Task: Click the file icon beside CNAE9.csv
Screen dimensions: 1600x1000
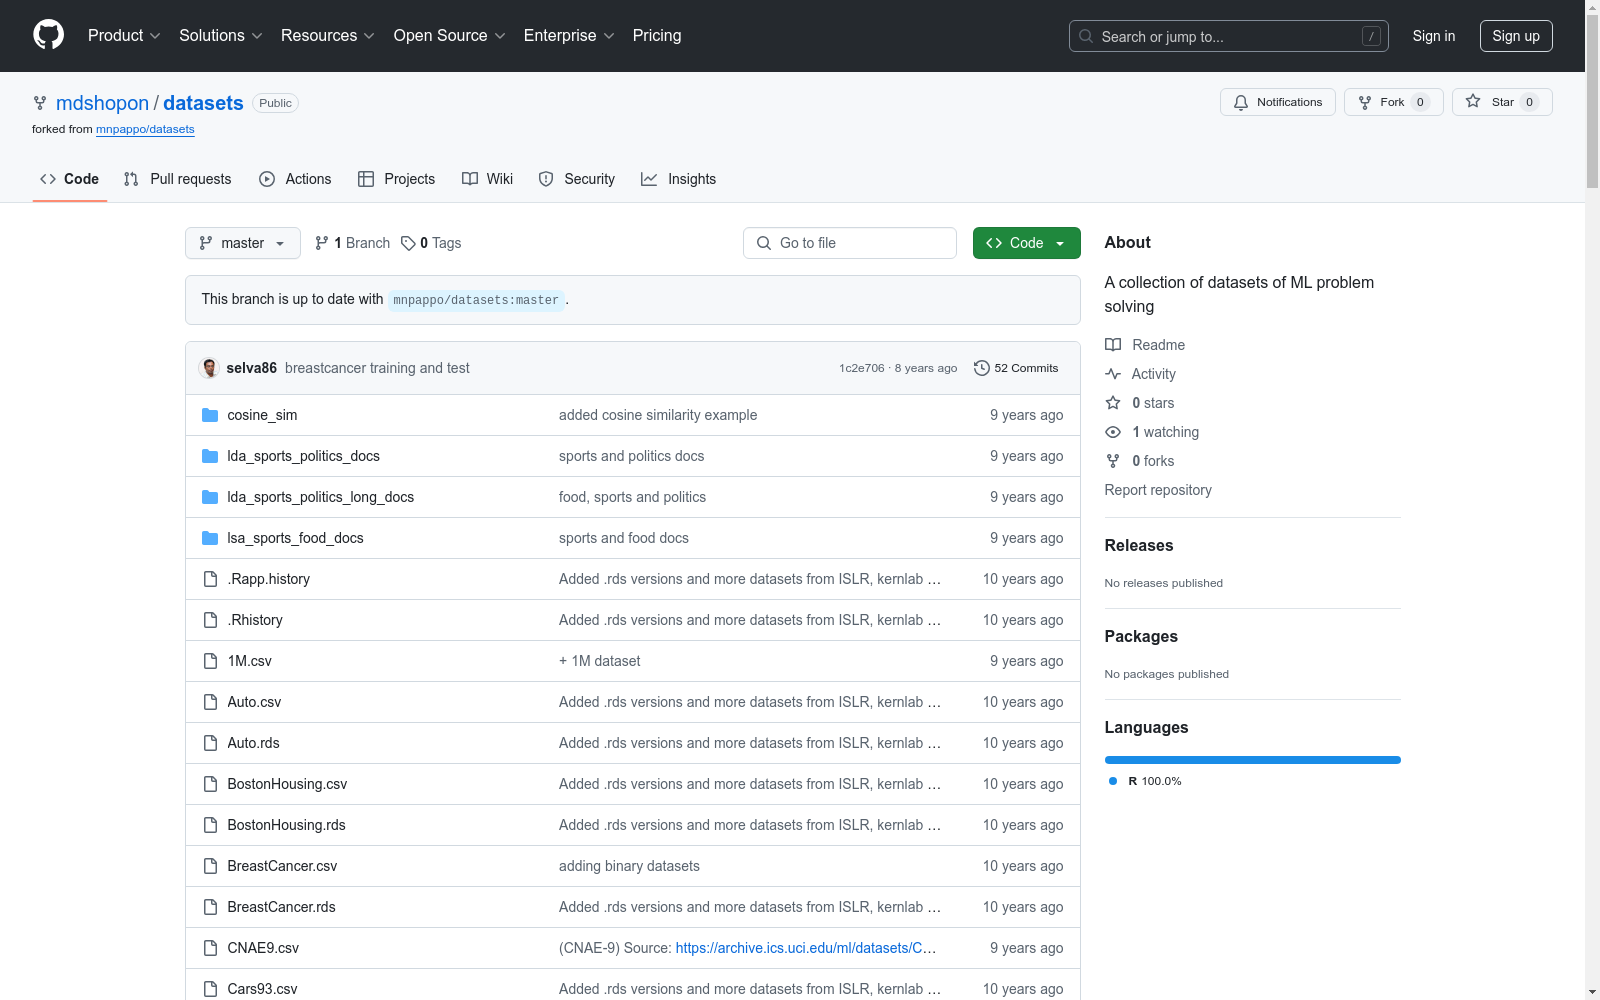Action: 210,948
